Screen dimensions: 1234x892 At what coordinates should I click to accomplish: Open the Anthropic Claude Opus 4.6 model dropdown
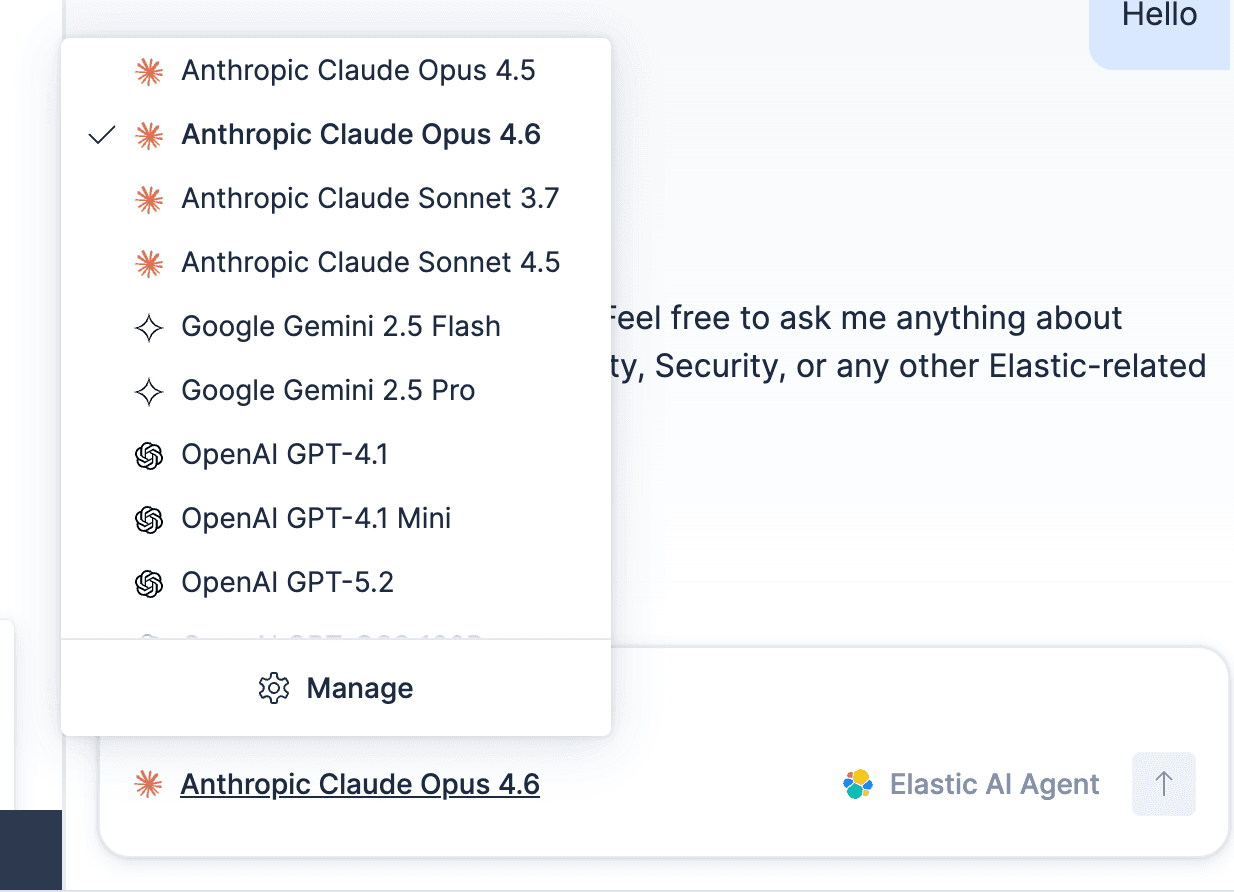pos(359,784)
